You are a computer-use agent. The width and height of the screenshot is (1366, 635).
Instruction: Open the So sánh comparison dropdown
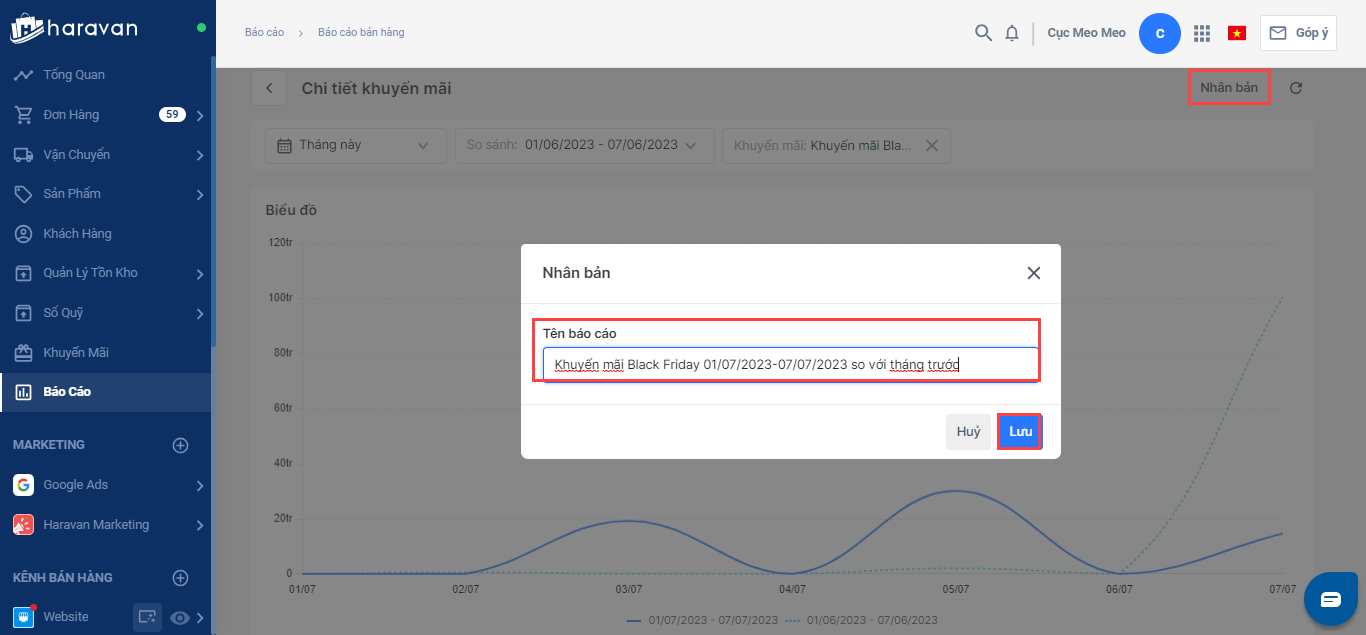[584, 145]
